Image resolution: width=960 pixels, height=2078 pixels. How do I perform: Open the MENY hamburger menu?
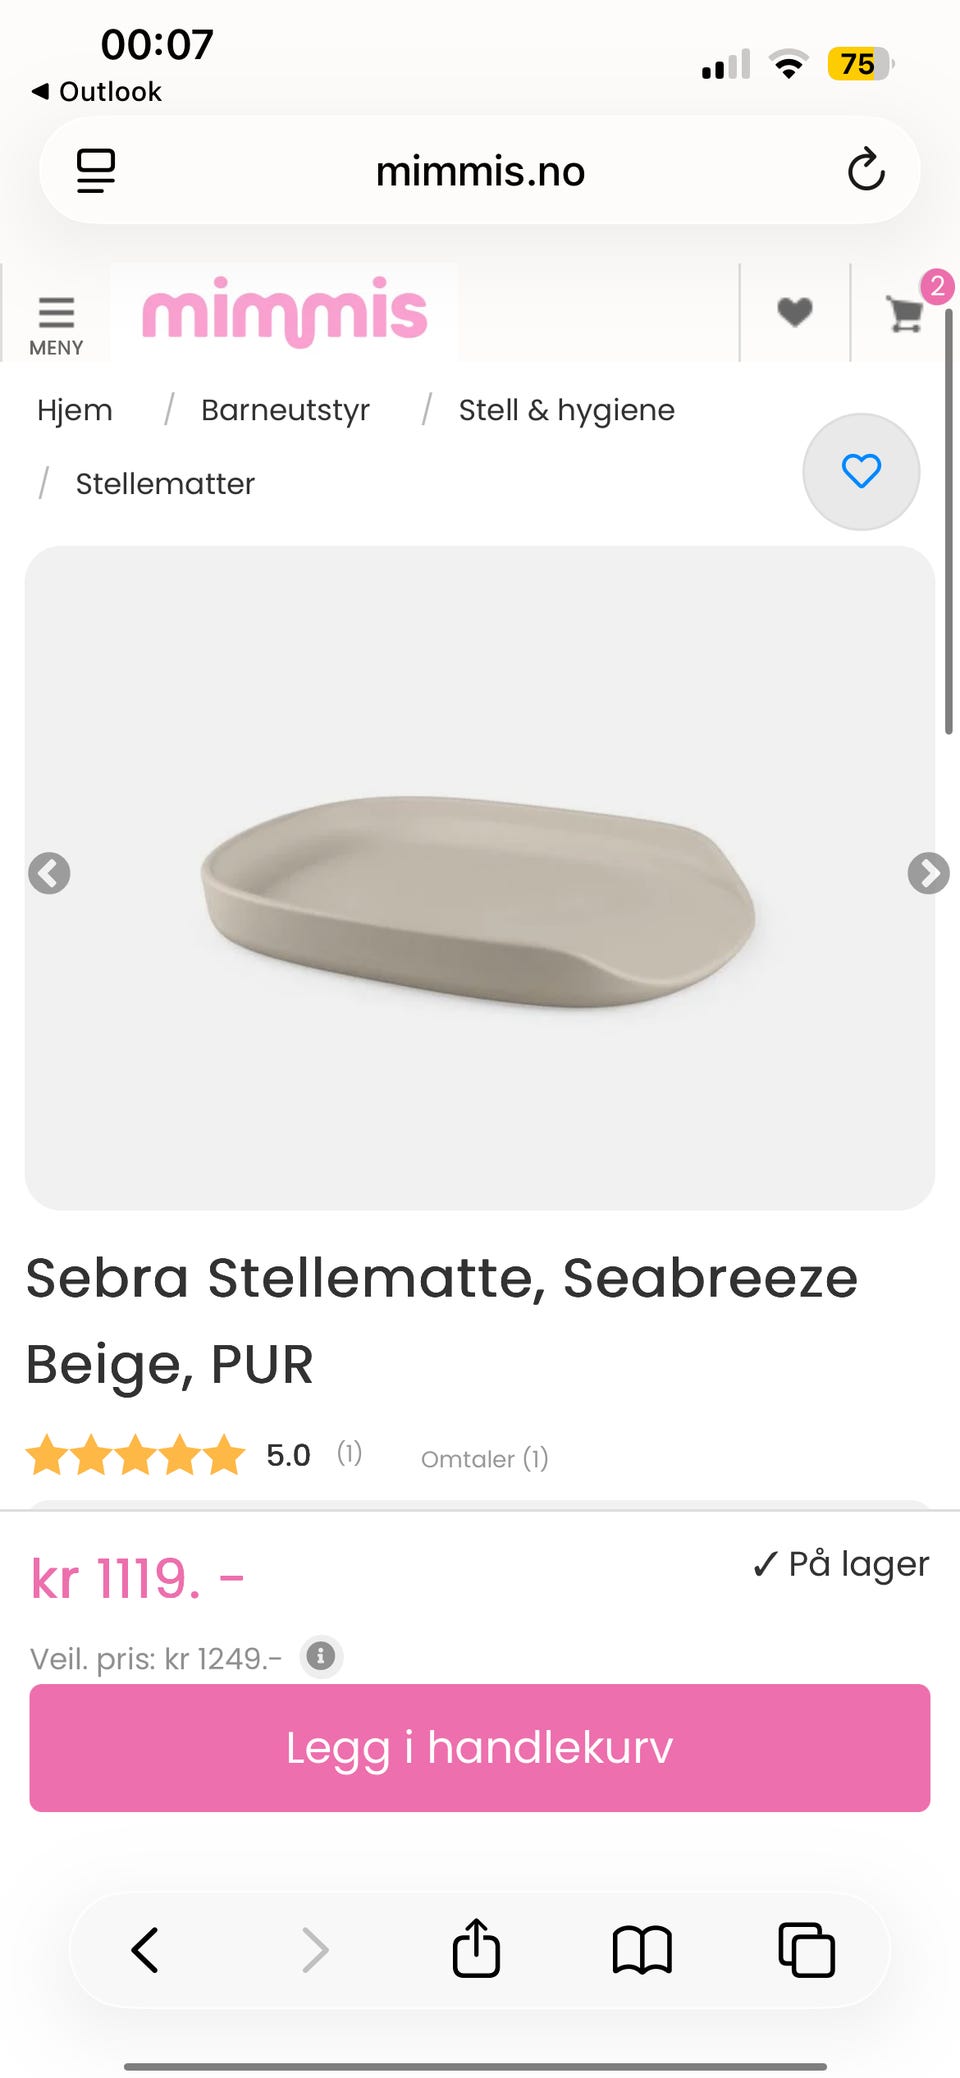point(56,325)
